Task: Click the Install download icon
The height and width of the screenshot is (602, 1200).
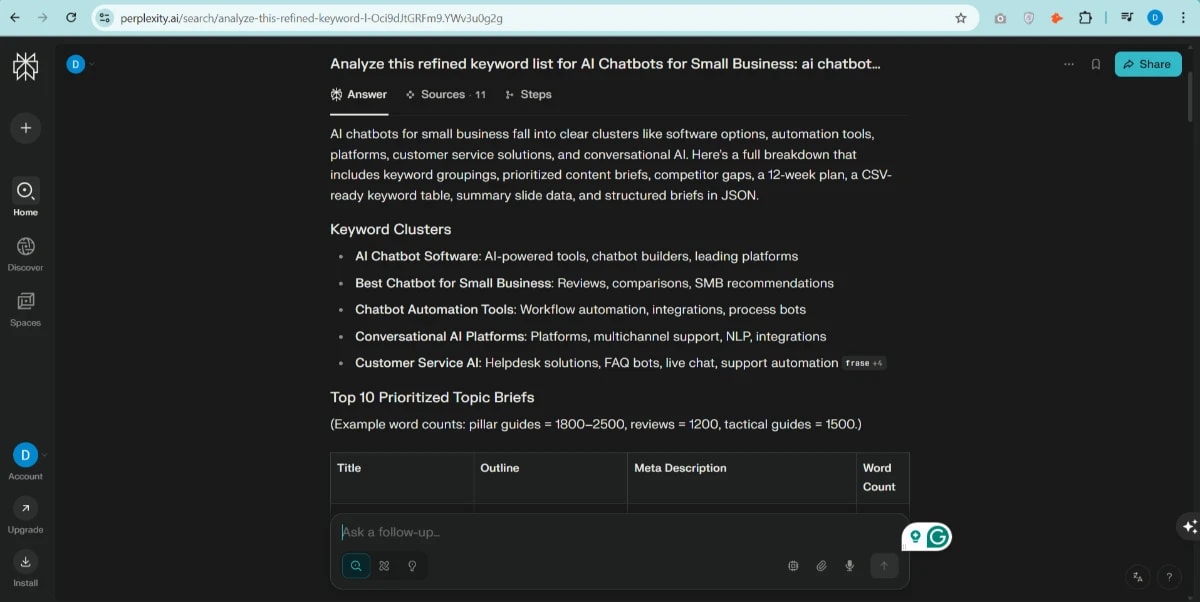Action: (25, 561)
